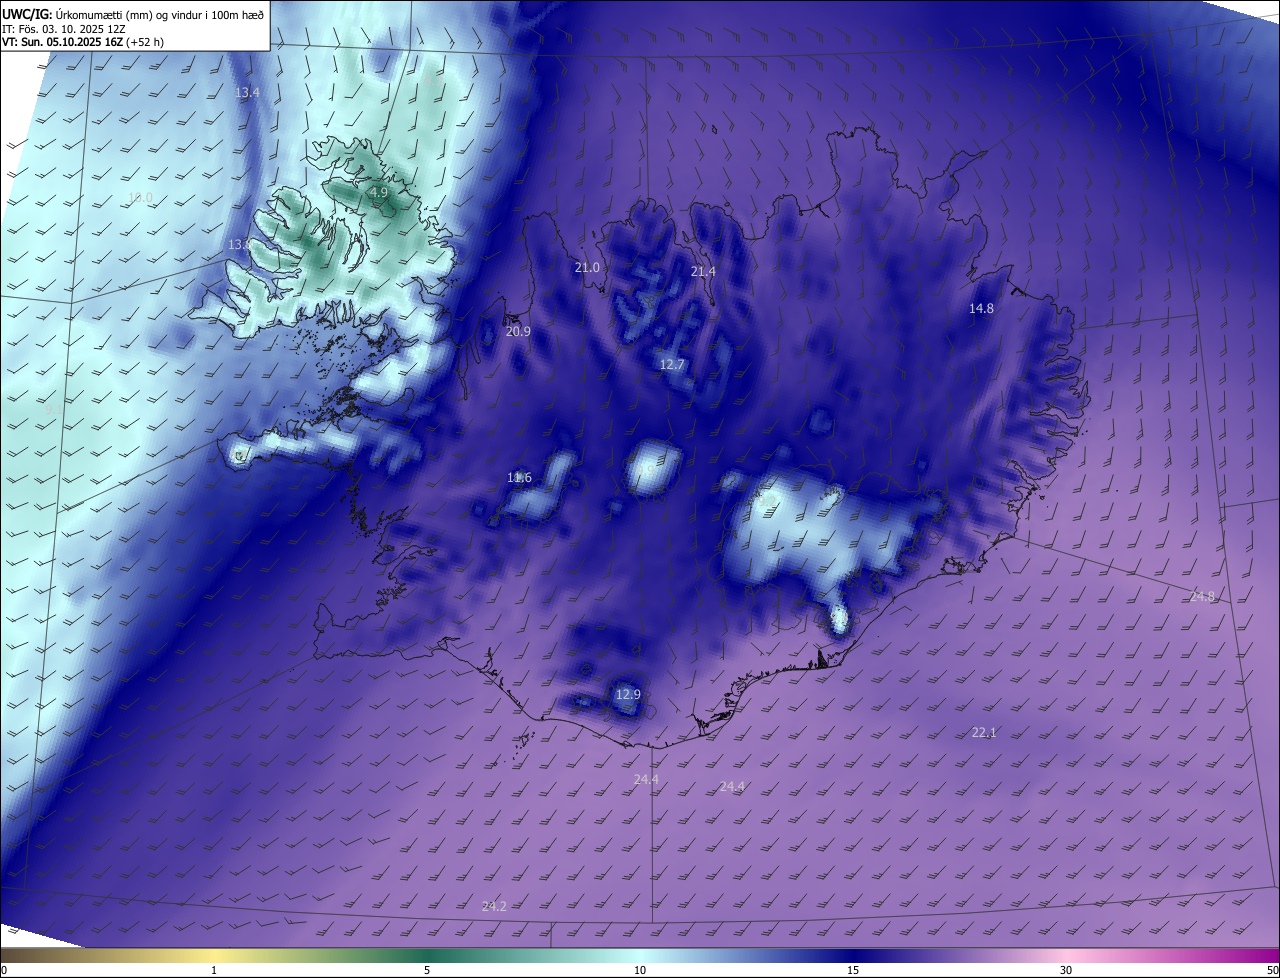Click the colorbar tick label 1

point(214,971)
